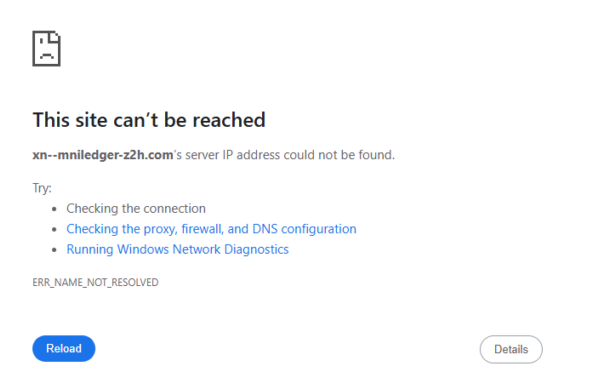Open the Details button
The image size is (594, 381).
click(x=511, y=349)
